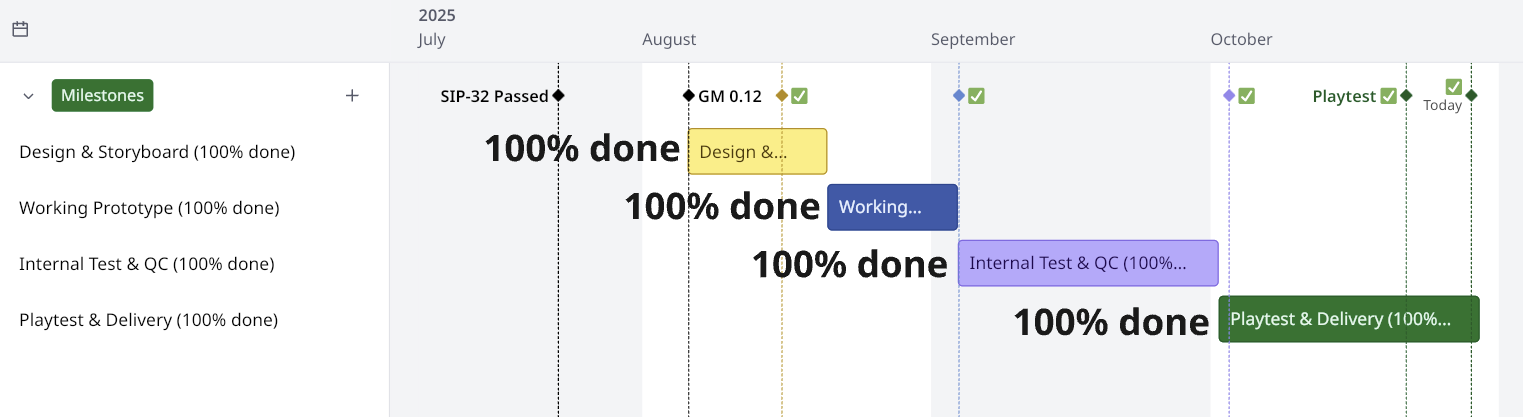The width and height of the screenshot is (1523, 417).
Task: Click the gold diamond milestone in August
Action: 782,96
